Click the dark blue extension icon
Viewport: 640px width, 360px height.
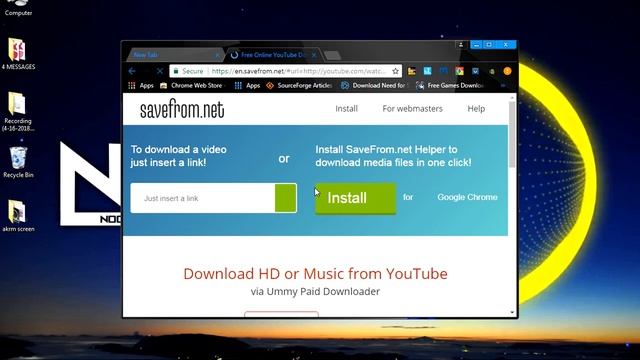pos(443,71)
